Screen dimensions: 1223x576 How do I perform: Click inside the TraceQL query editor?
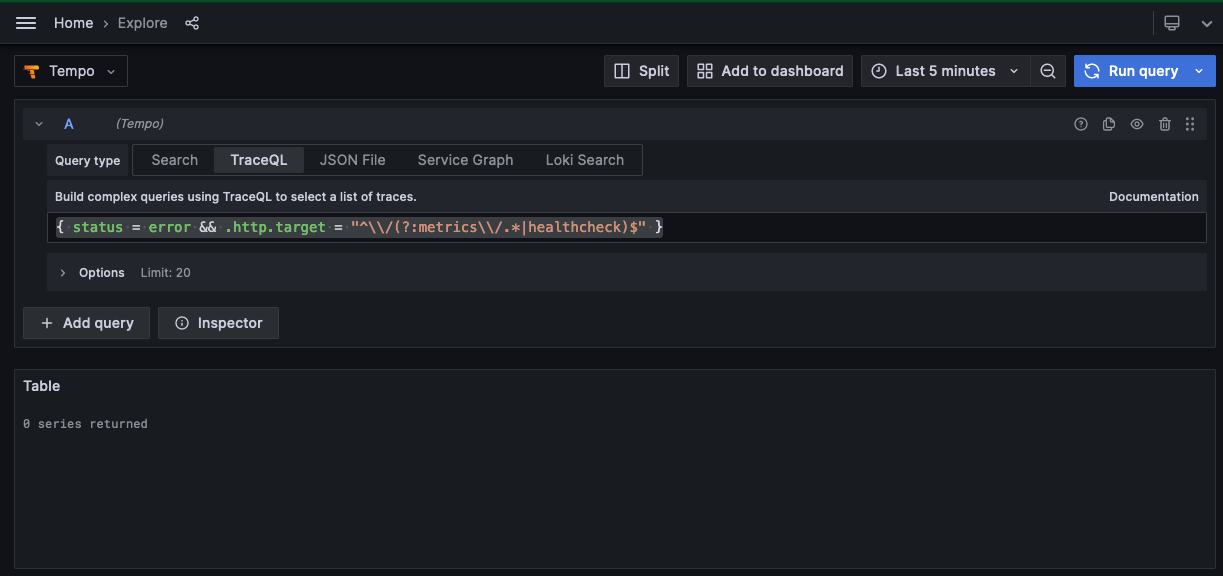400,227
